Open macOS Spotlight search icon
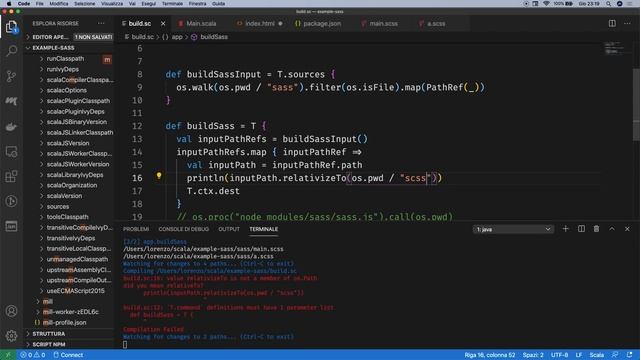This screenshot has width=640, height=360. point(608,4)
